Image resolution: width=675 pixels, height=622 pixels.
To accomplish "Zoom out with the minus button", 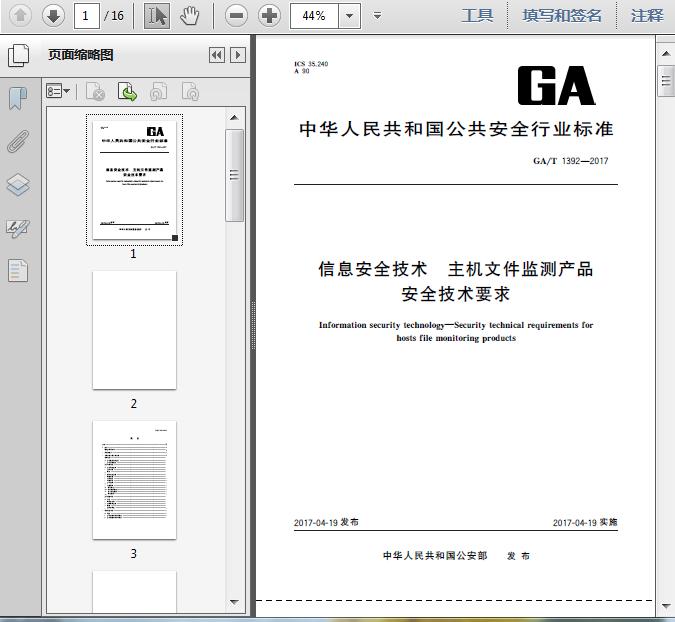I will pyautogui.click(x=236, y=16).
